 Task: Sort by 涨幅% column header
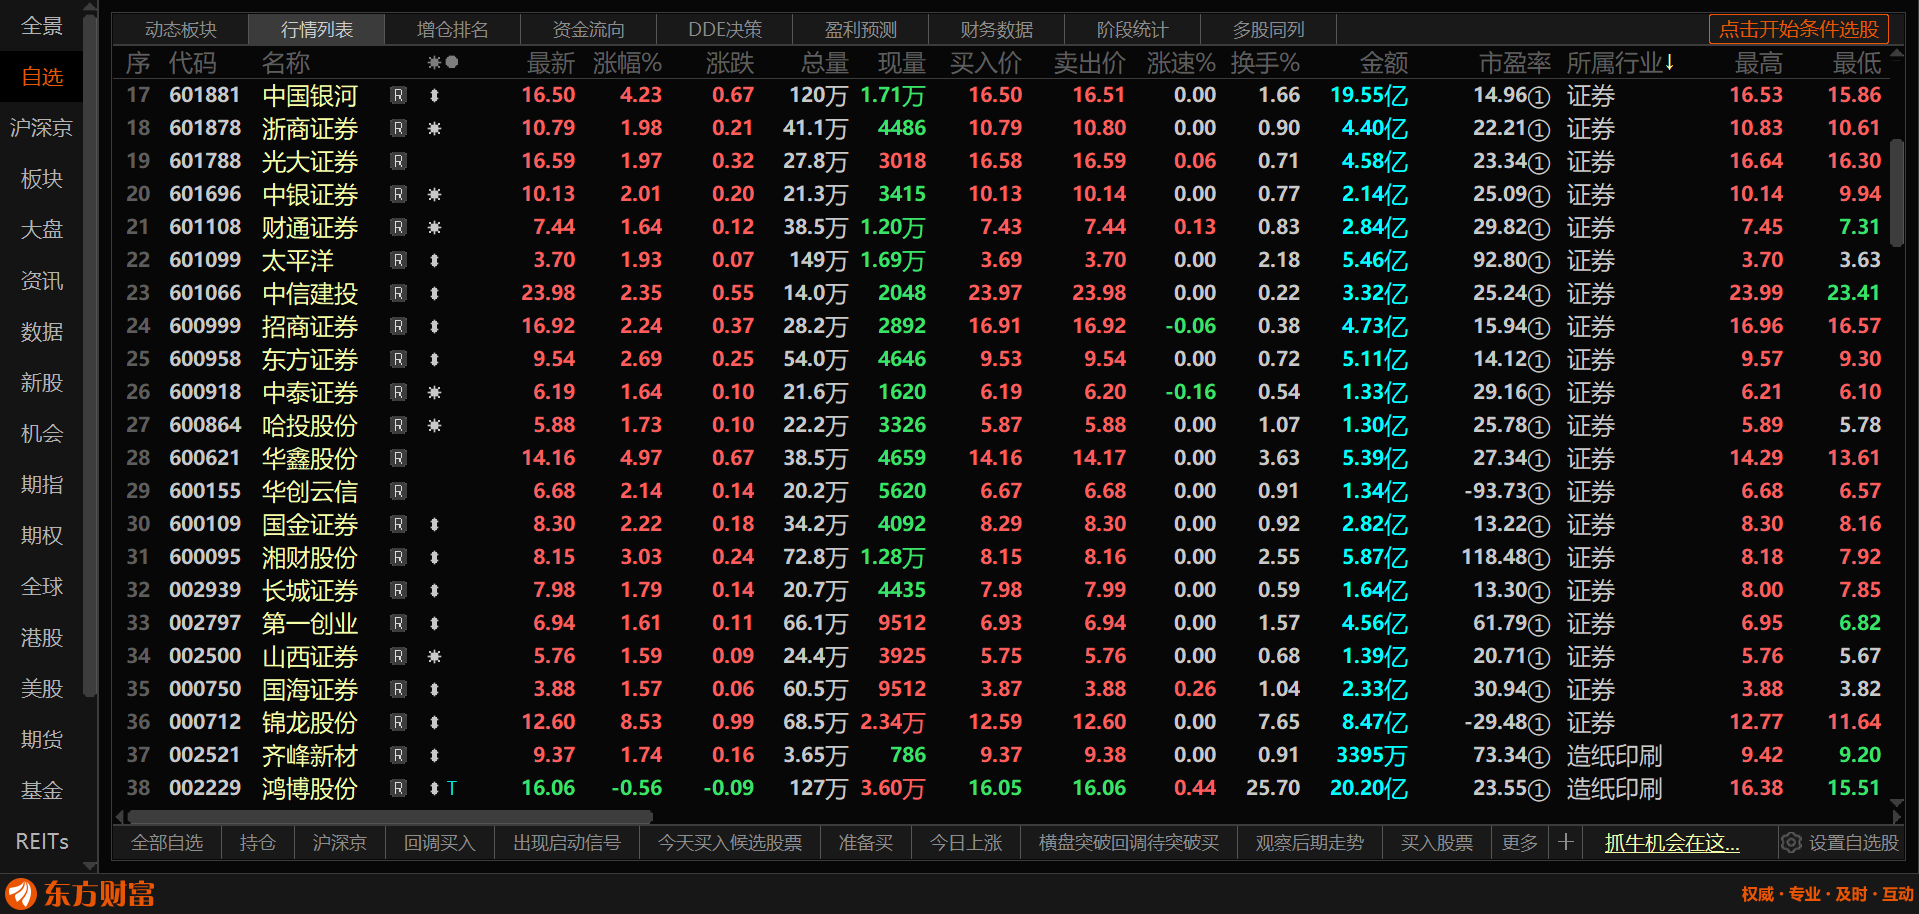(627, 63)
